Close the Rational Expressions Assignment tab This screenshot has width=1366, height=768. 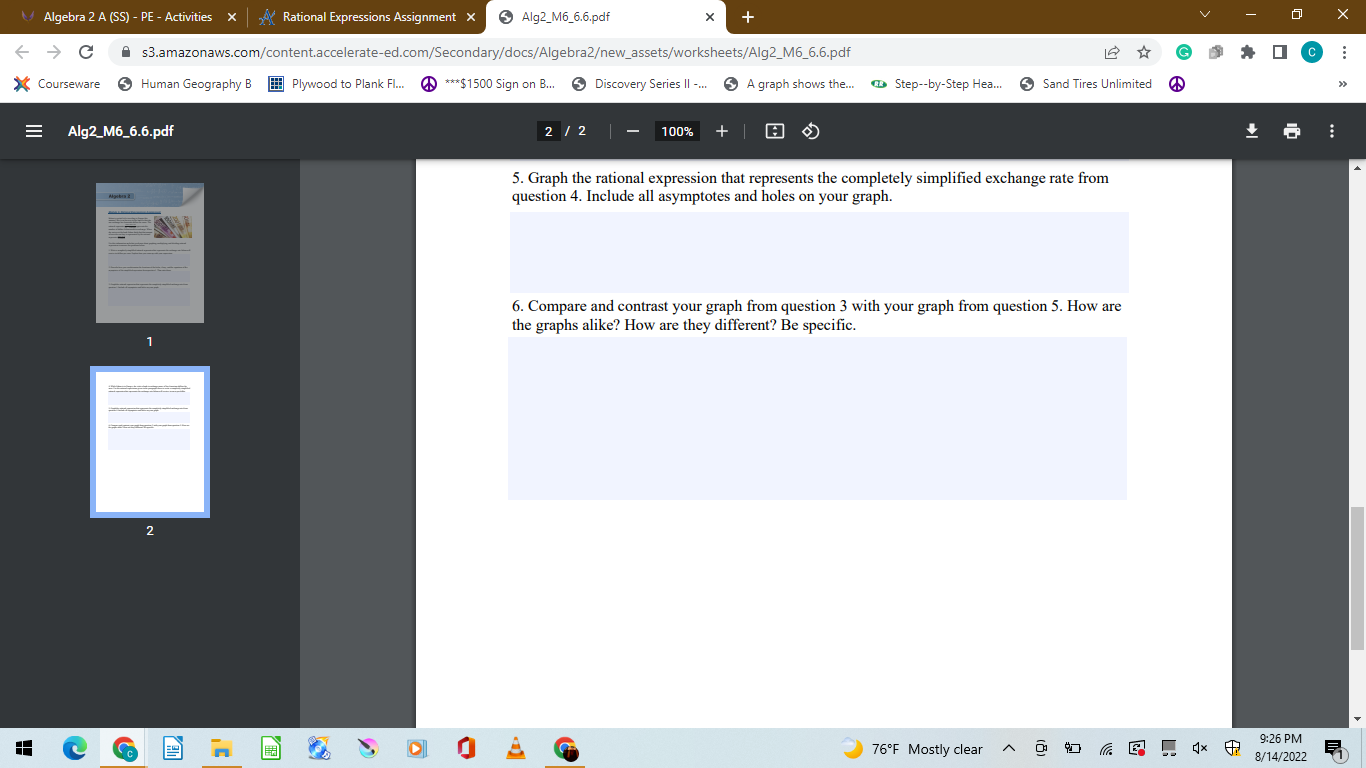(x=471, y=17)
